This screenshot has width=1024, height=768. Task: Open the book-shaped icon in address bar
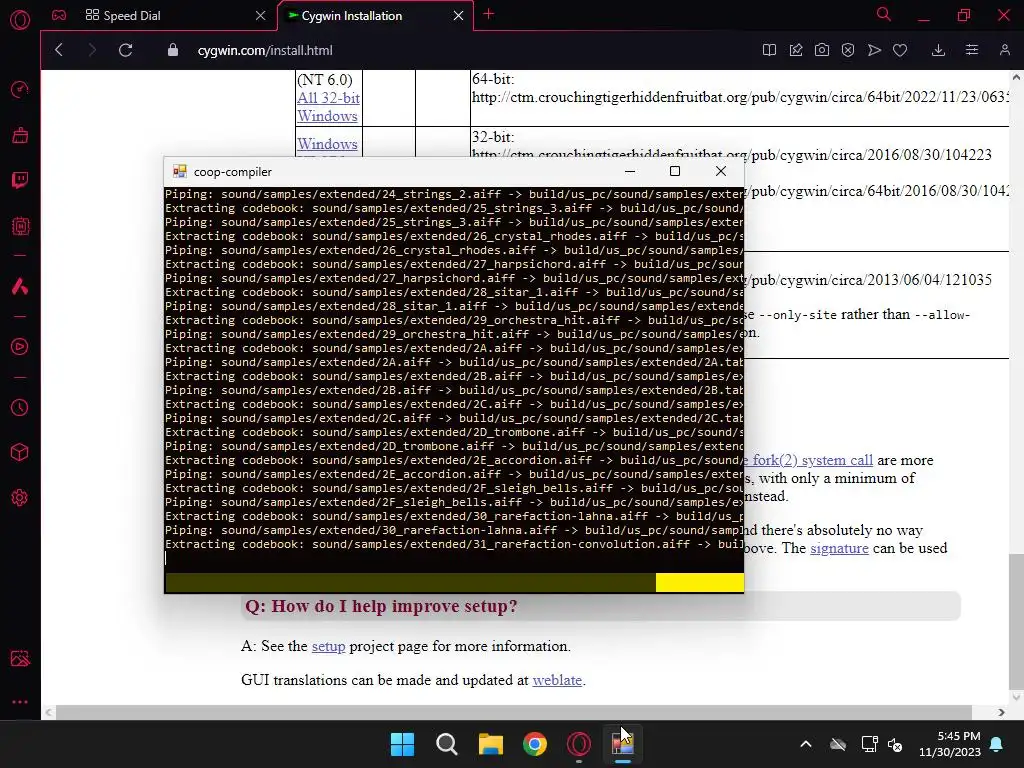pos(769,50)
